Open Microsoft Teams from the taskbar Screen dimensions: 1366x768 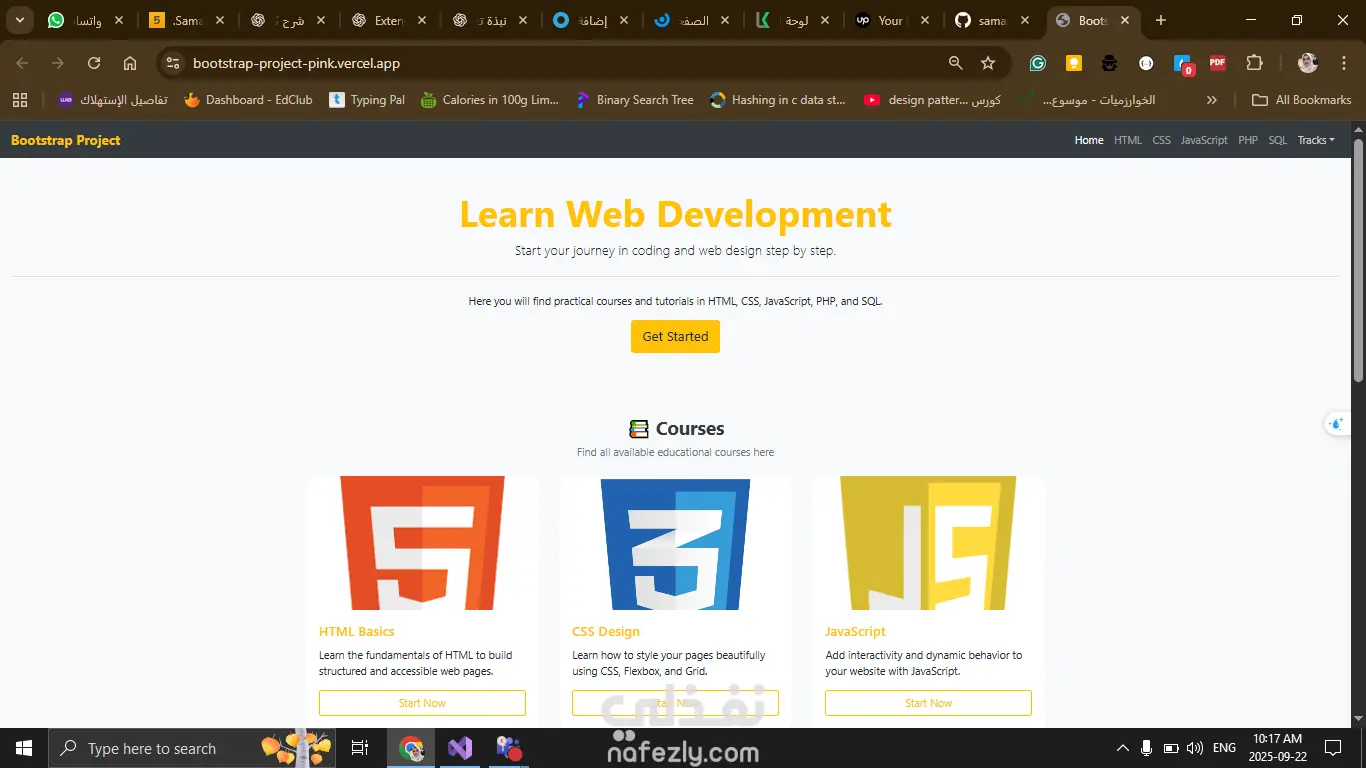509,748
